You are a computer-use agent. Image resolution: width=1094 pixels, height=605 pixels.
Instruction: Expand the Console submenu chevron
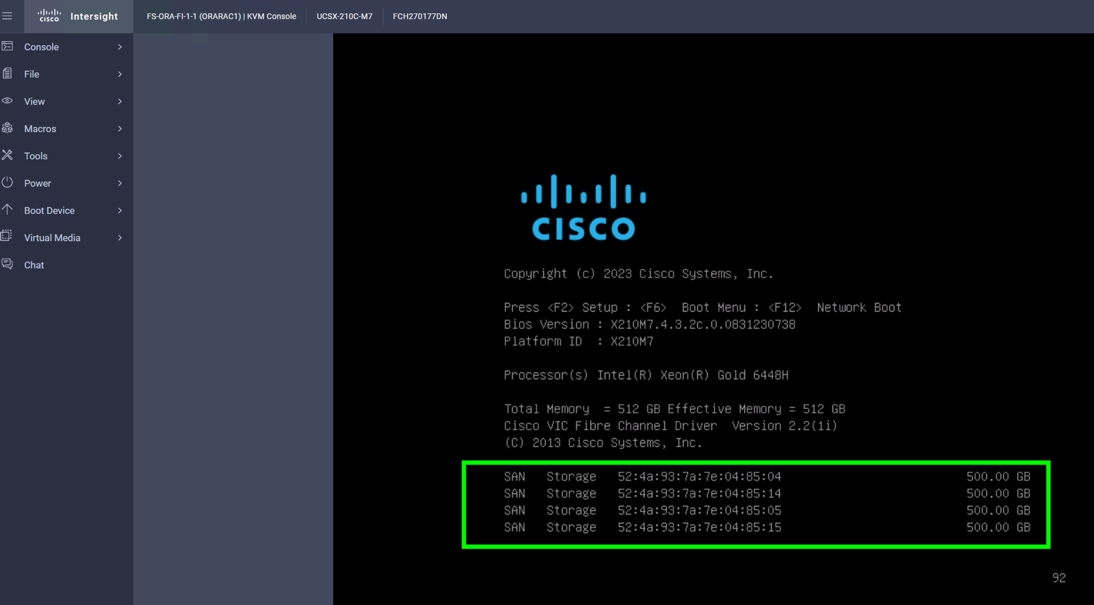point(120,47)
